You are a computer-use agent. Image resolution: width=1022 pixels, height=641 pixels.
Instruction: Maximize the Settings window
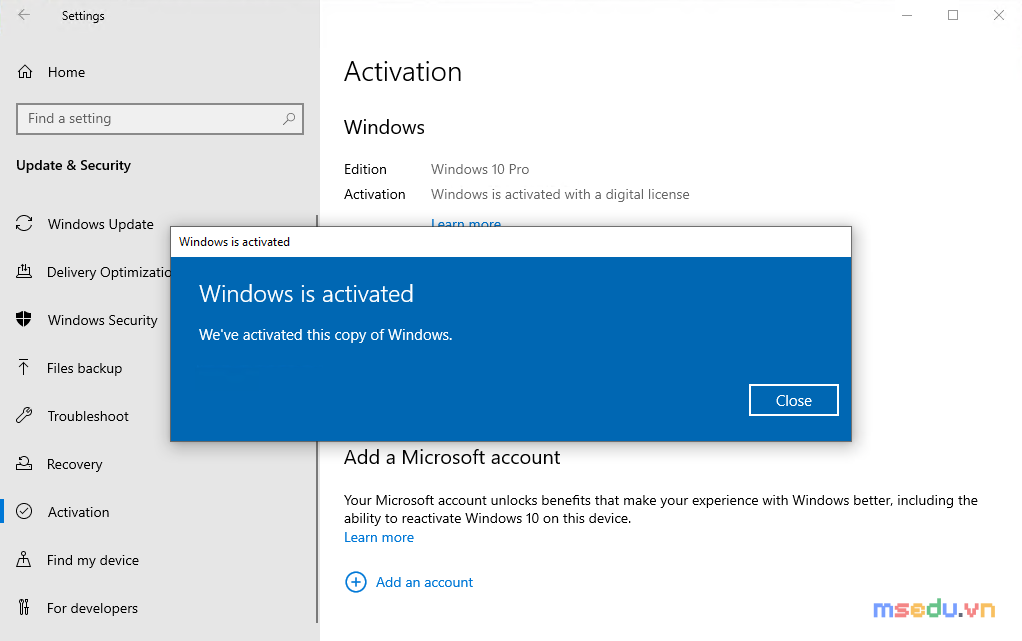coord(952,15)
